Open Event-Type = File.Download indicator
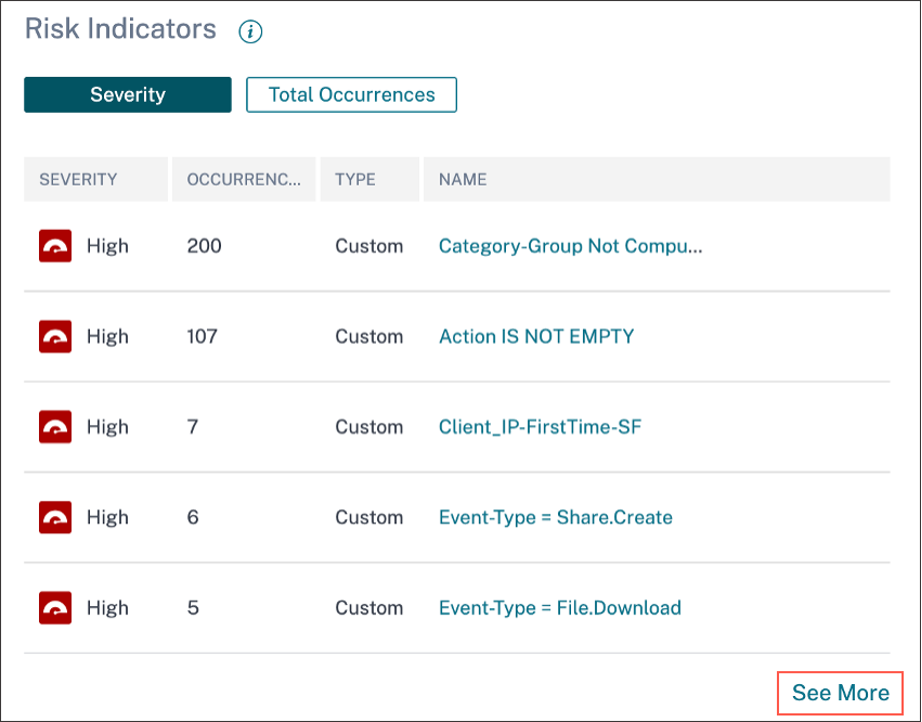This screenshot has height=722, width=922. [560, 607]
